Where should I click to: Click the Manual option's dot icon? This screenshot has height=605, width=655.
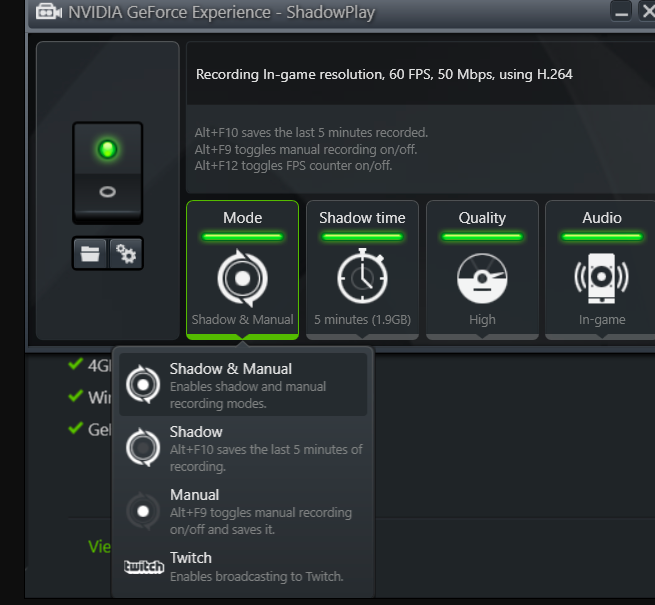(x=143, y=511)
